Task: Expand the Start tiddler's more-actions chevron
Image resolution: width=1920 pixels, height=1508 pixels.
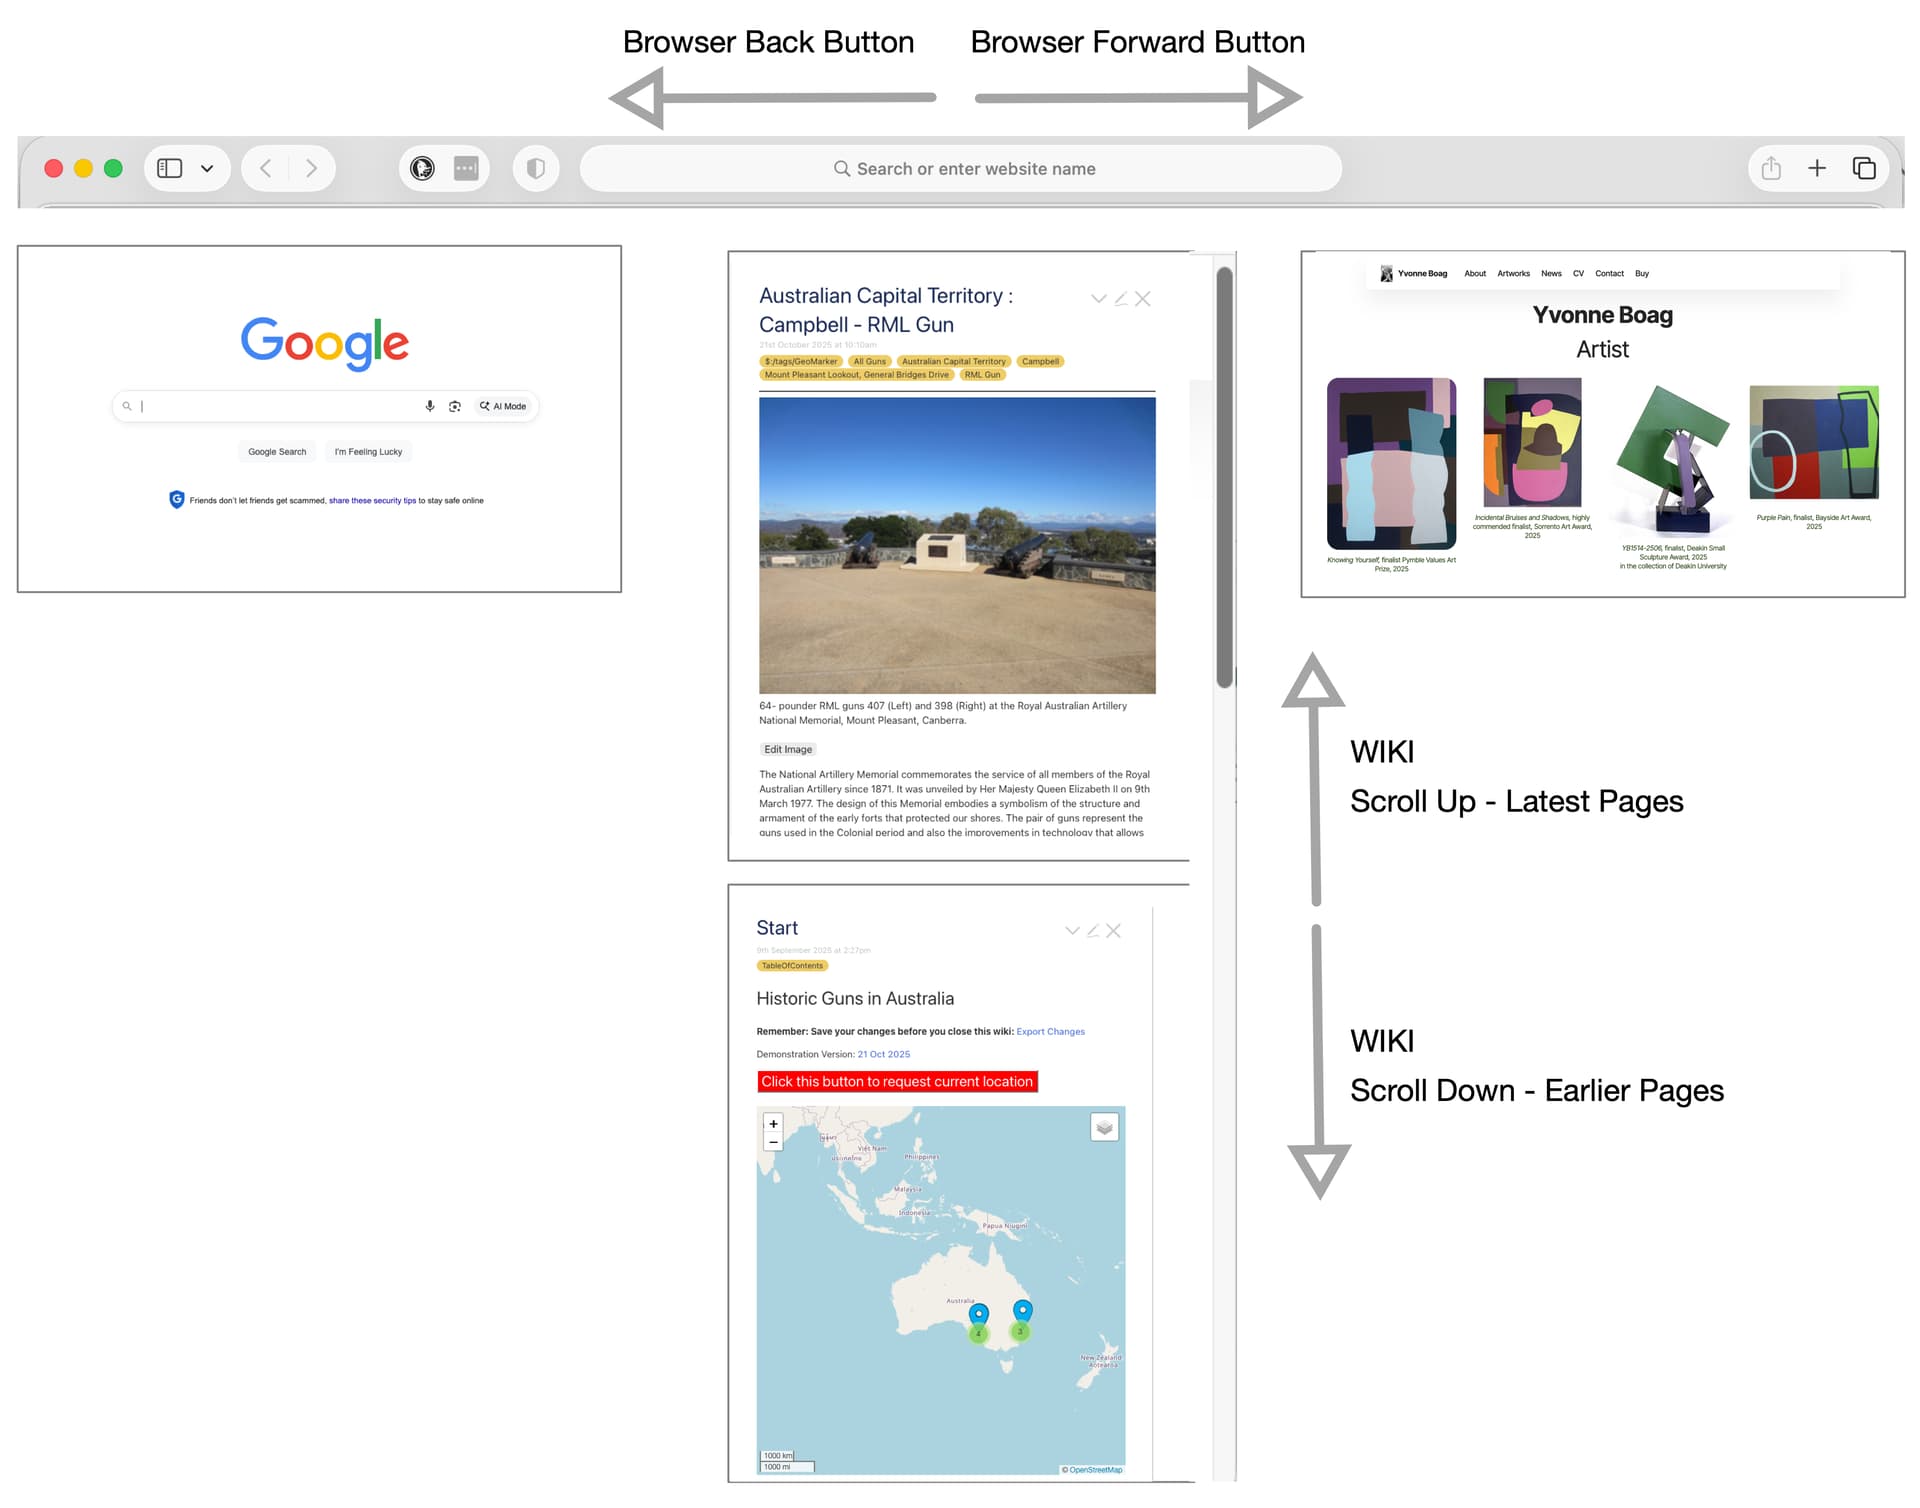Action: point(1072,931)
